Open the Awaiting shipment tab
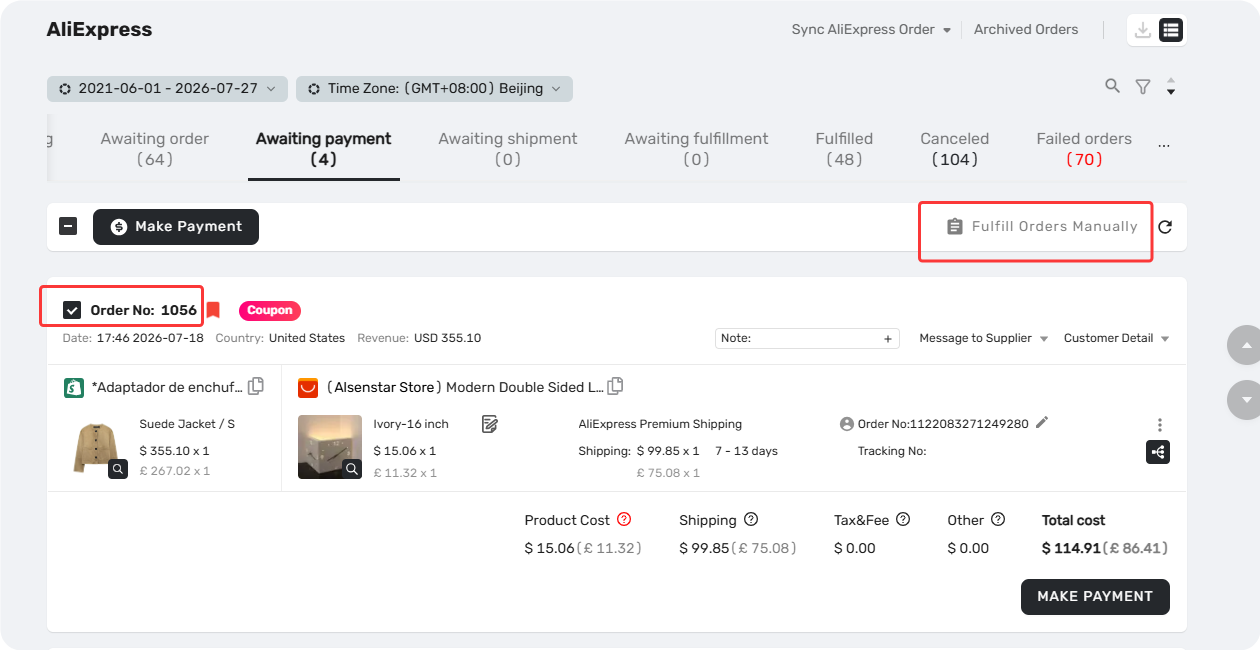Screen dimensions: 1260x650 (x=508, y=149)
